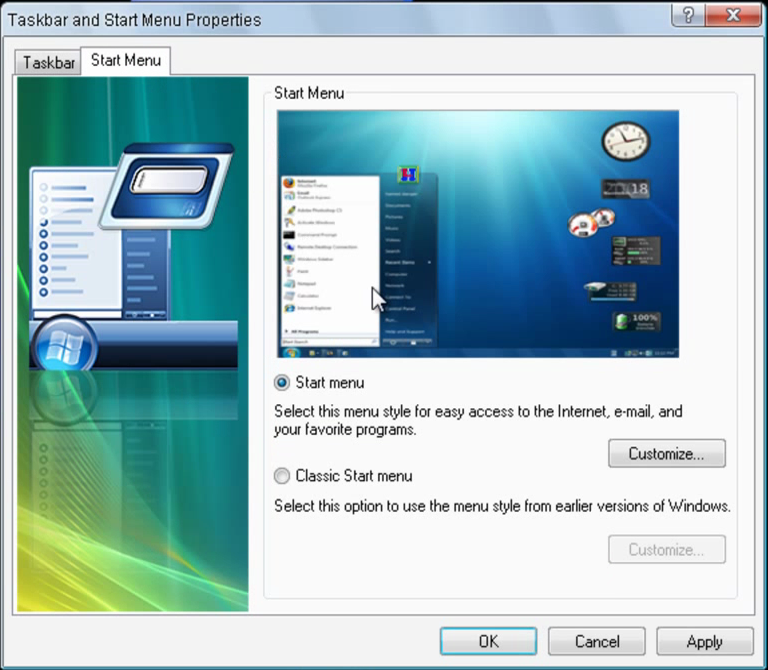This screenshot has height=670, width=768.
Task: Close the Taskbar and Start Menu Properties dialog
Action: pyautogui.click(x=733, y=15)
